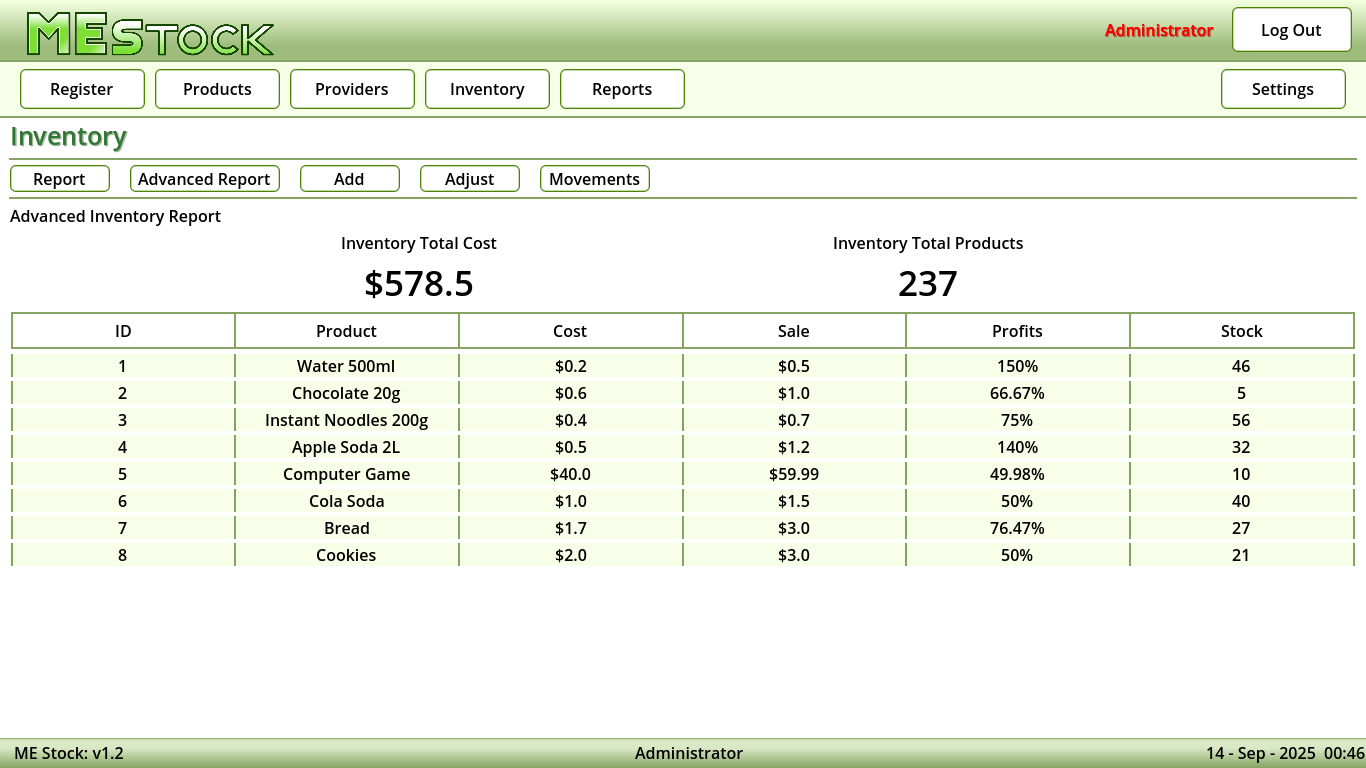The image size is (1366, 768).
Task: Click the red Administrator username label
Action: 1158,31
